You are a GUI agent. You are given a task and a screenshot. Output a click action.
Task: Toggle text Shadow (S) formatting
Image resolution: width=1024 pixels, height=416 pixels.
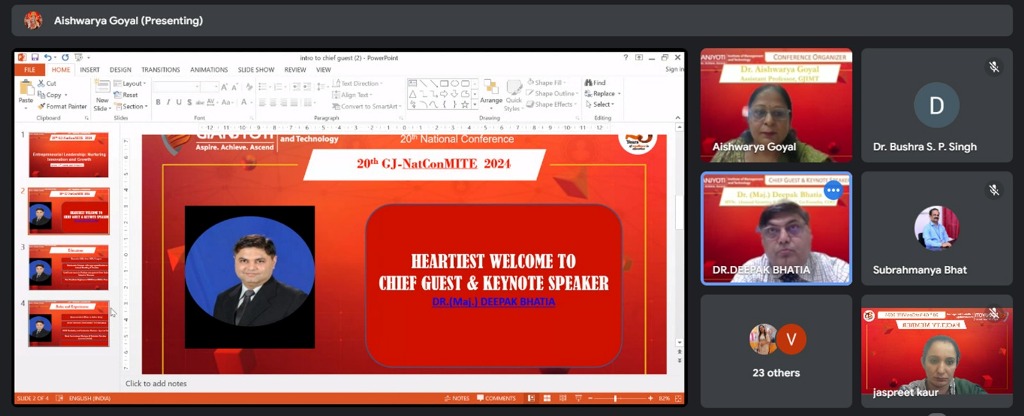tap(189, 103)
